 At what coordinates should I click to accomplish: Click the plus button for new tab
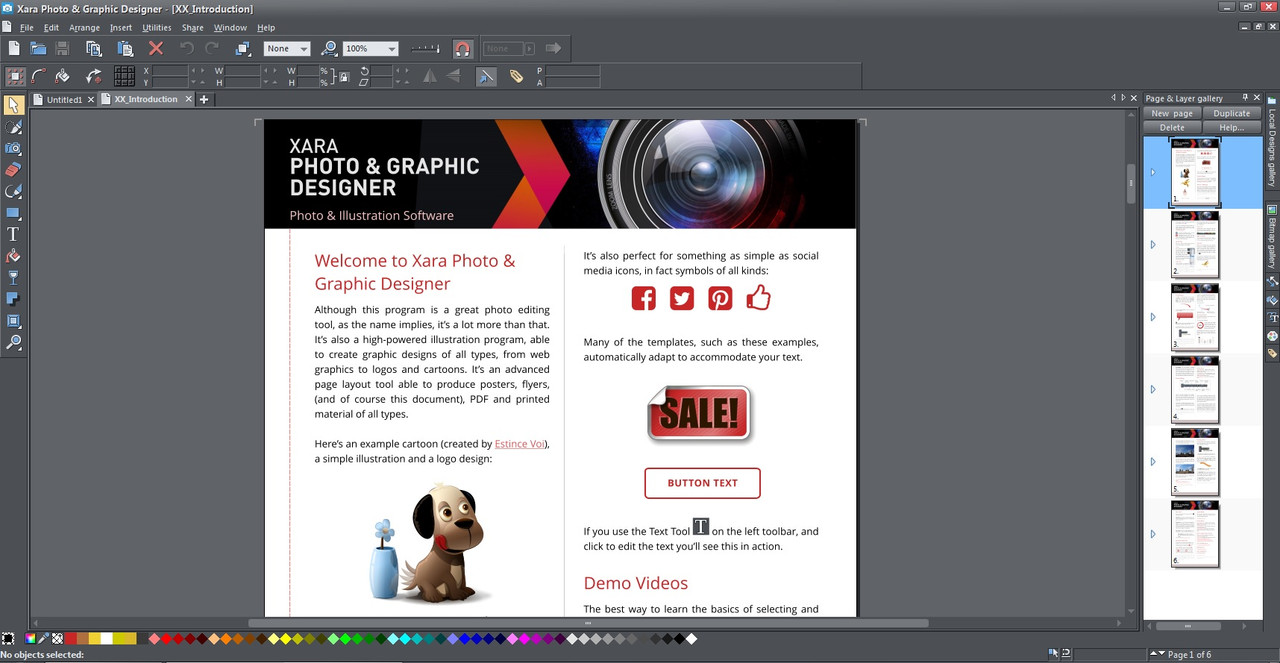(204, 100)
